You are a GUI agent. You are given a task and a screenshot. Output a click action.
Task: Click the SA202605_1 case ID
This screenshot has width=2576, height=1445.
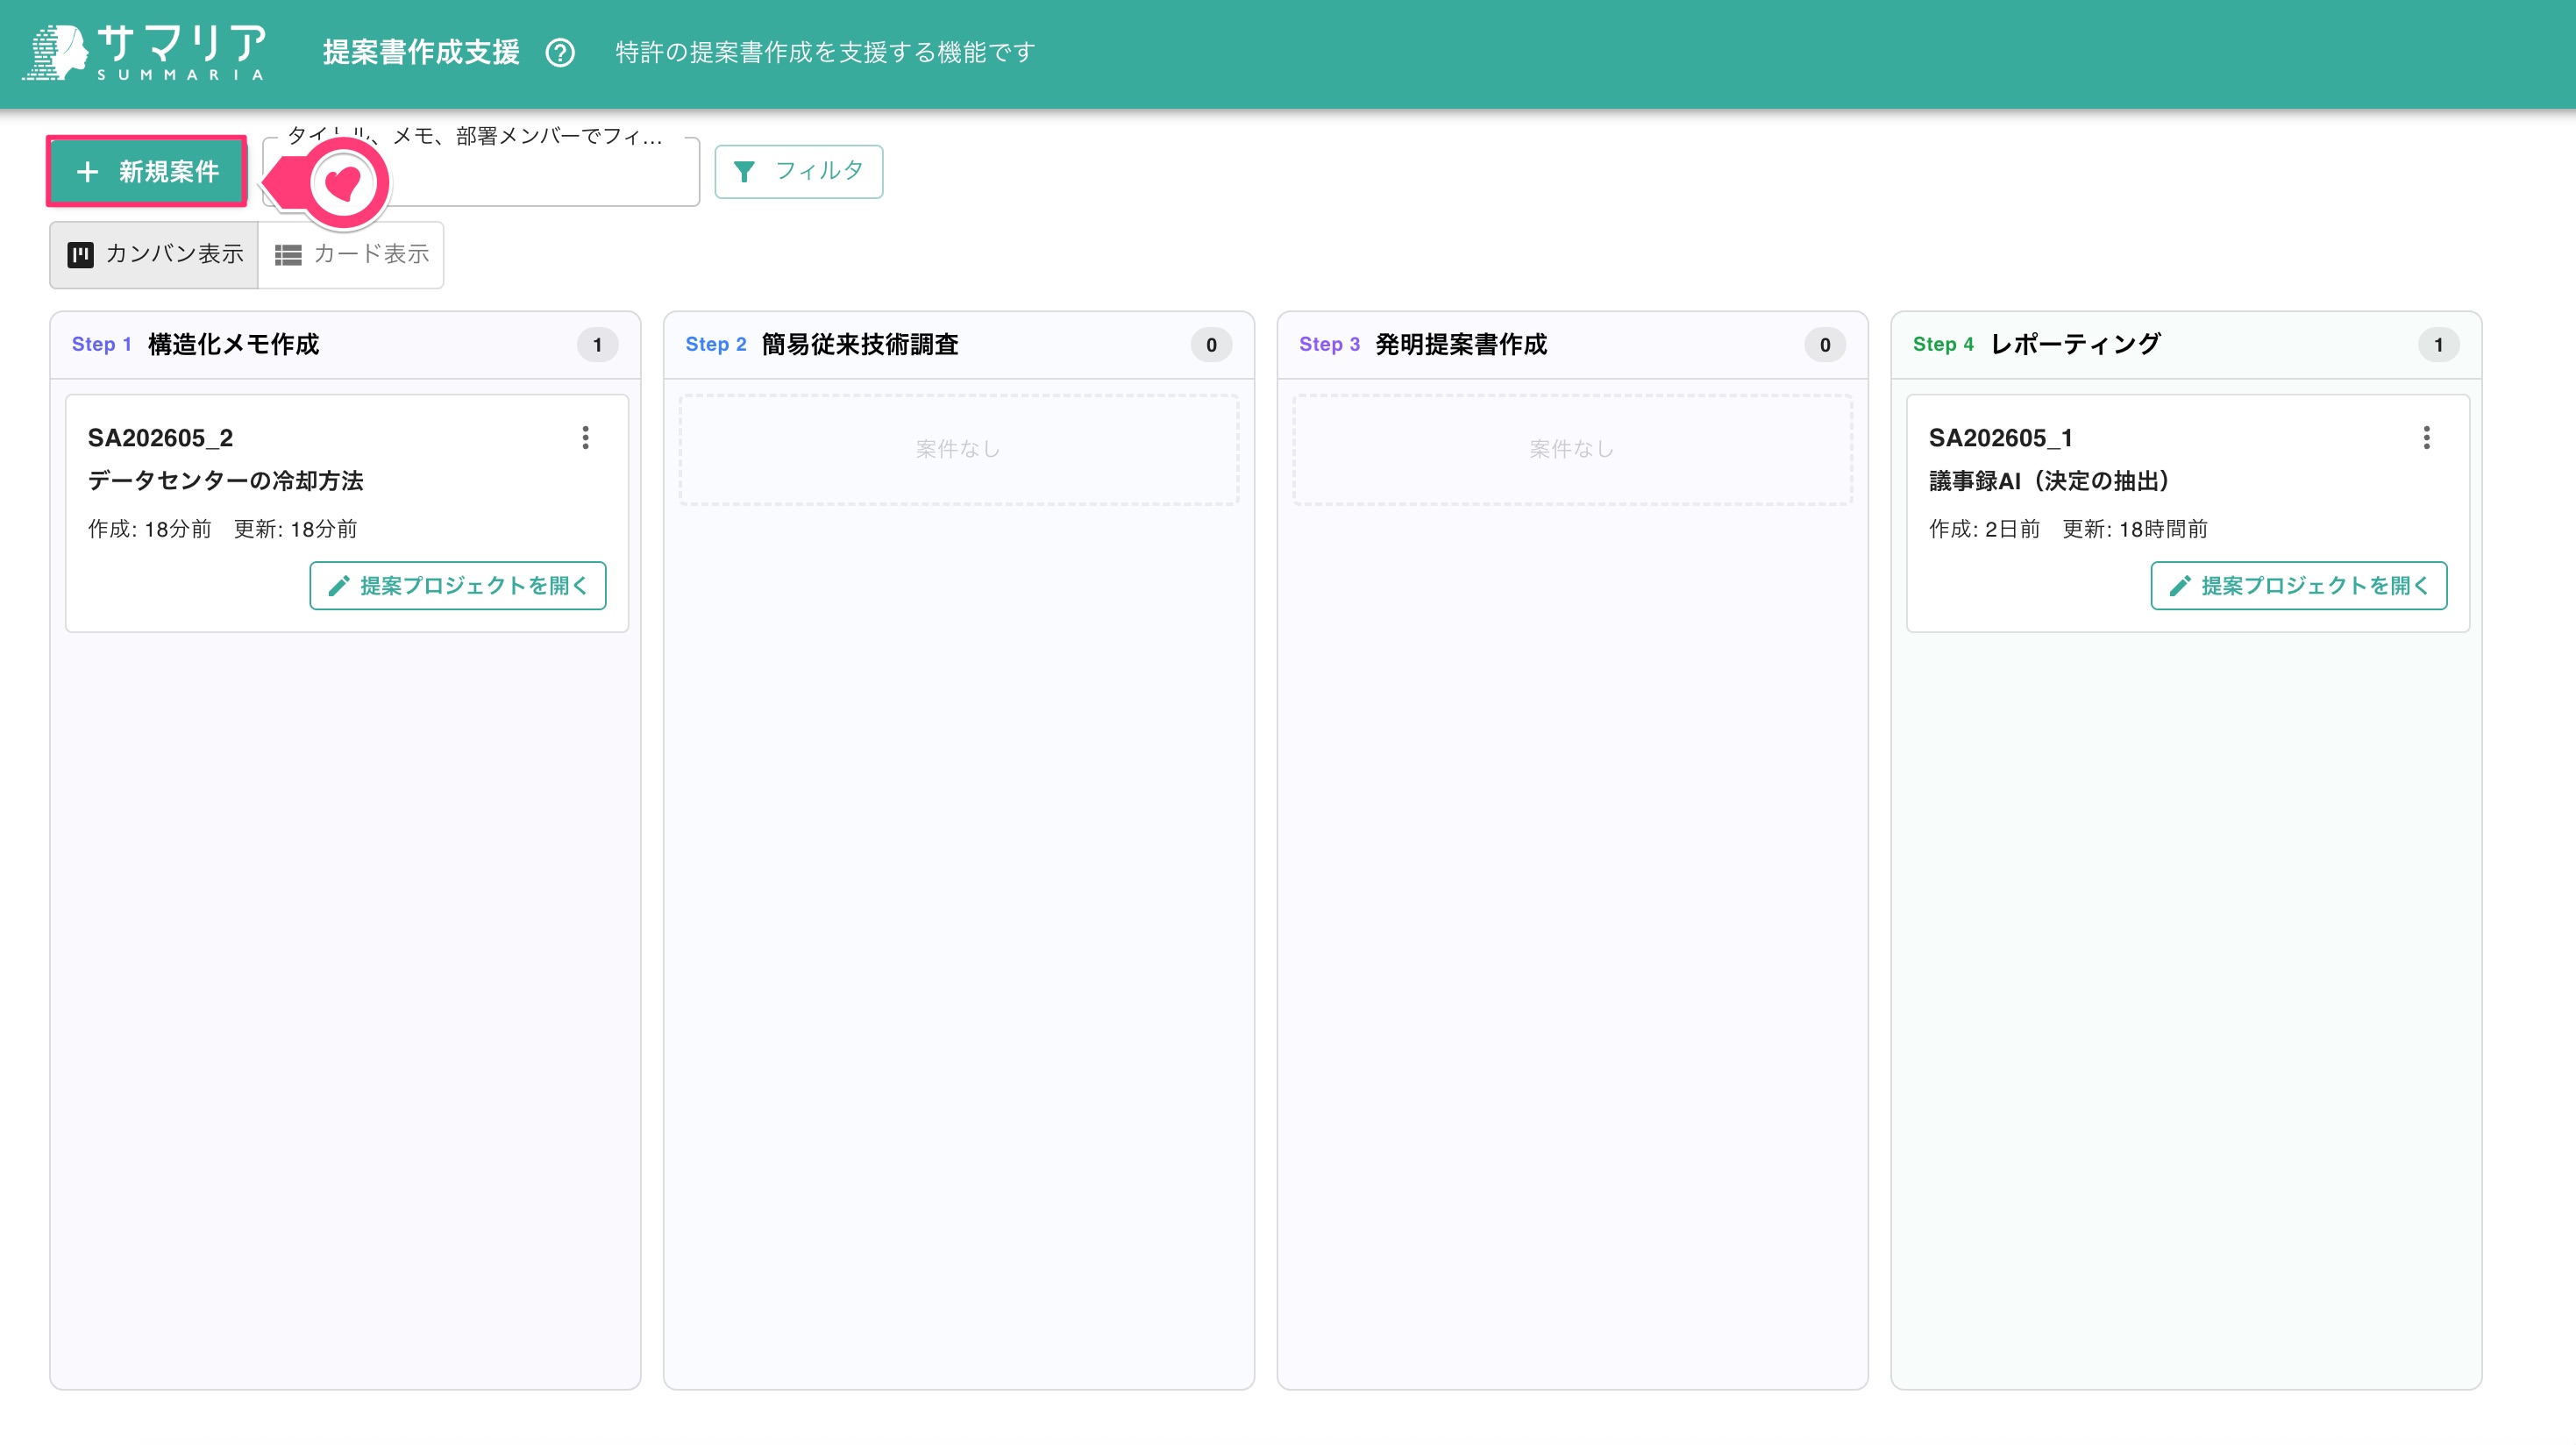pyautogui.click(x=2001, y=438)
